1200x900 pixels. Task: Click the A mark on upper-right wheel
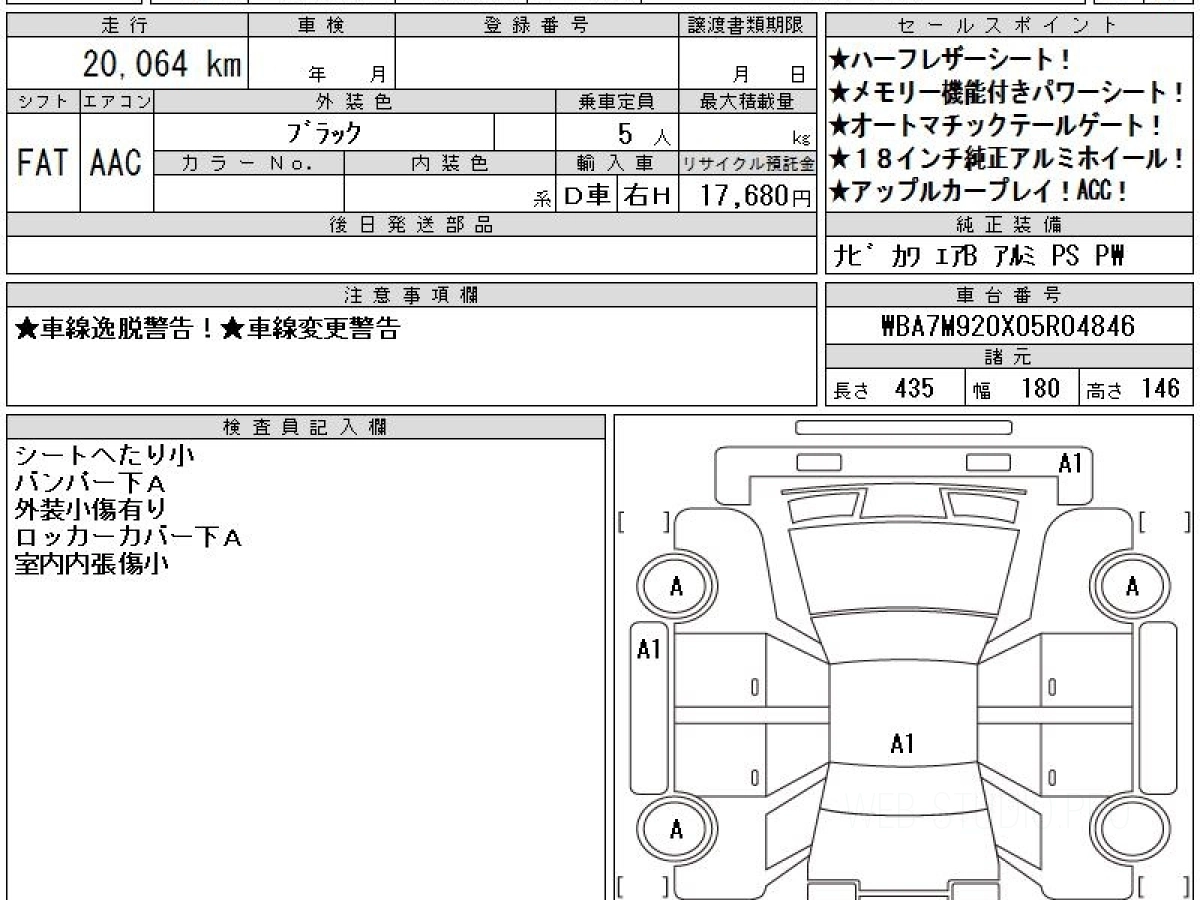(1132, 587)
